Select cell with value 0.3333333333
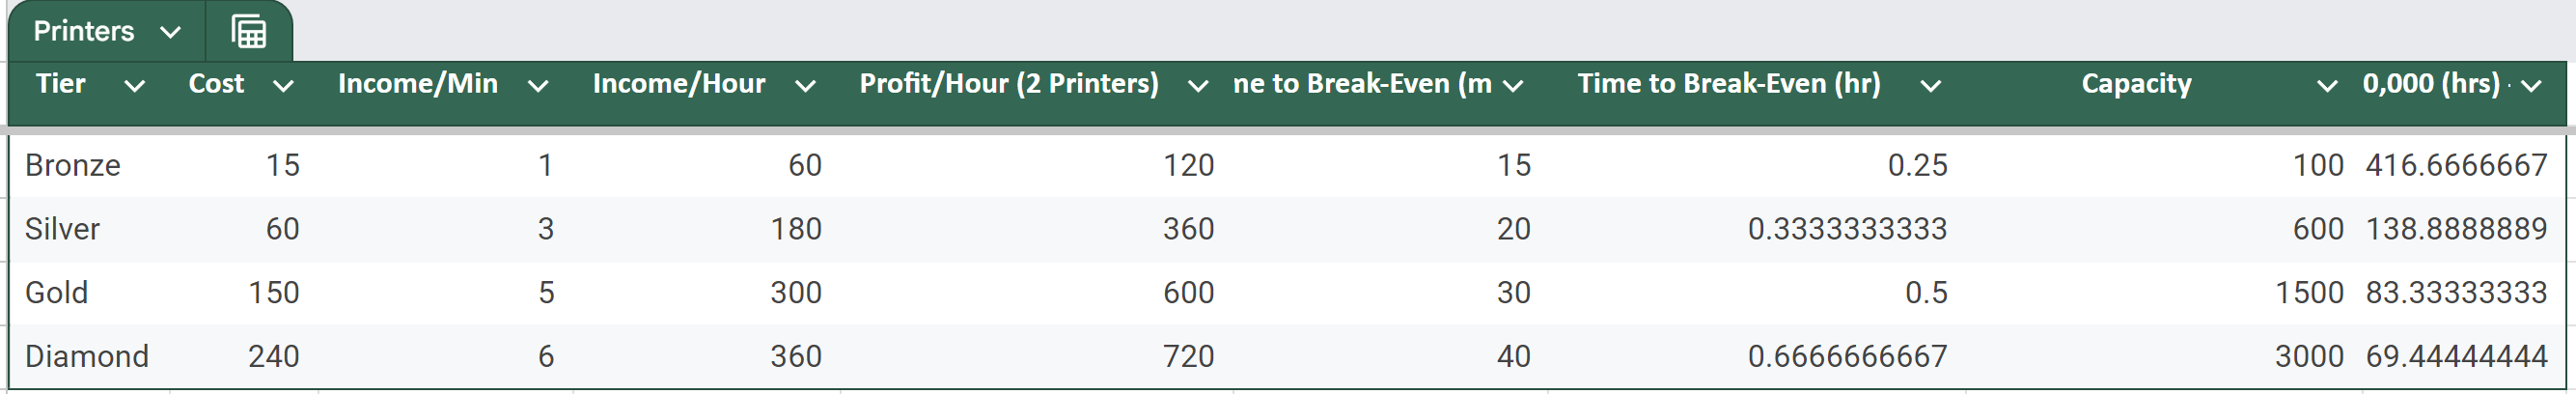Viewport: 2576px width, 394px height. [1757, 229]
